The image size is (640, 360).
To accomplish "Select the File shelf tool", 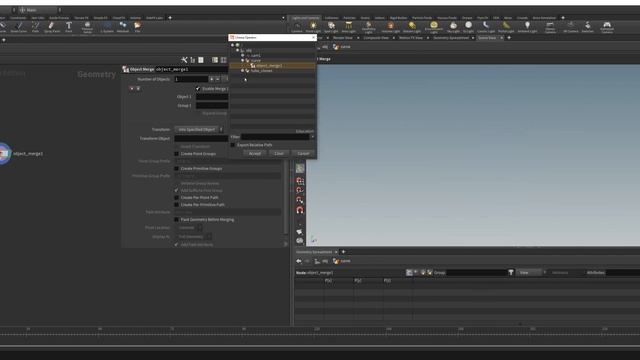I will tap(138, 27).
